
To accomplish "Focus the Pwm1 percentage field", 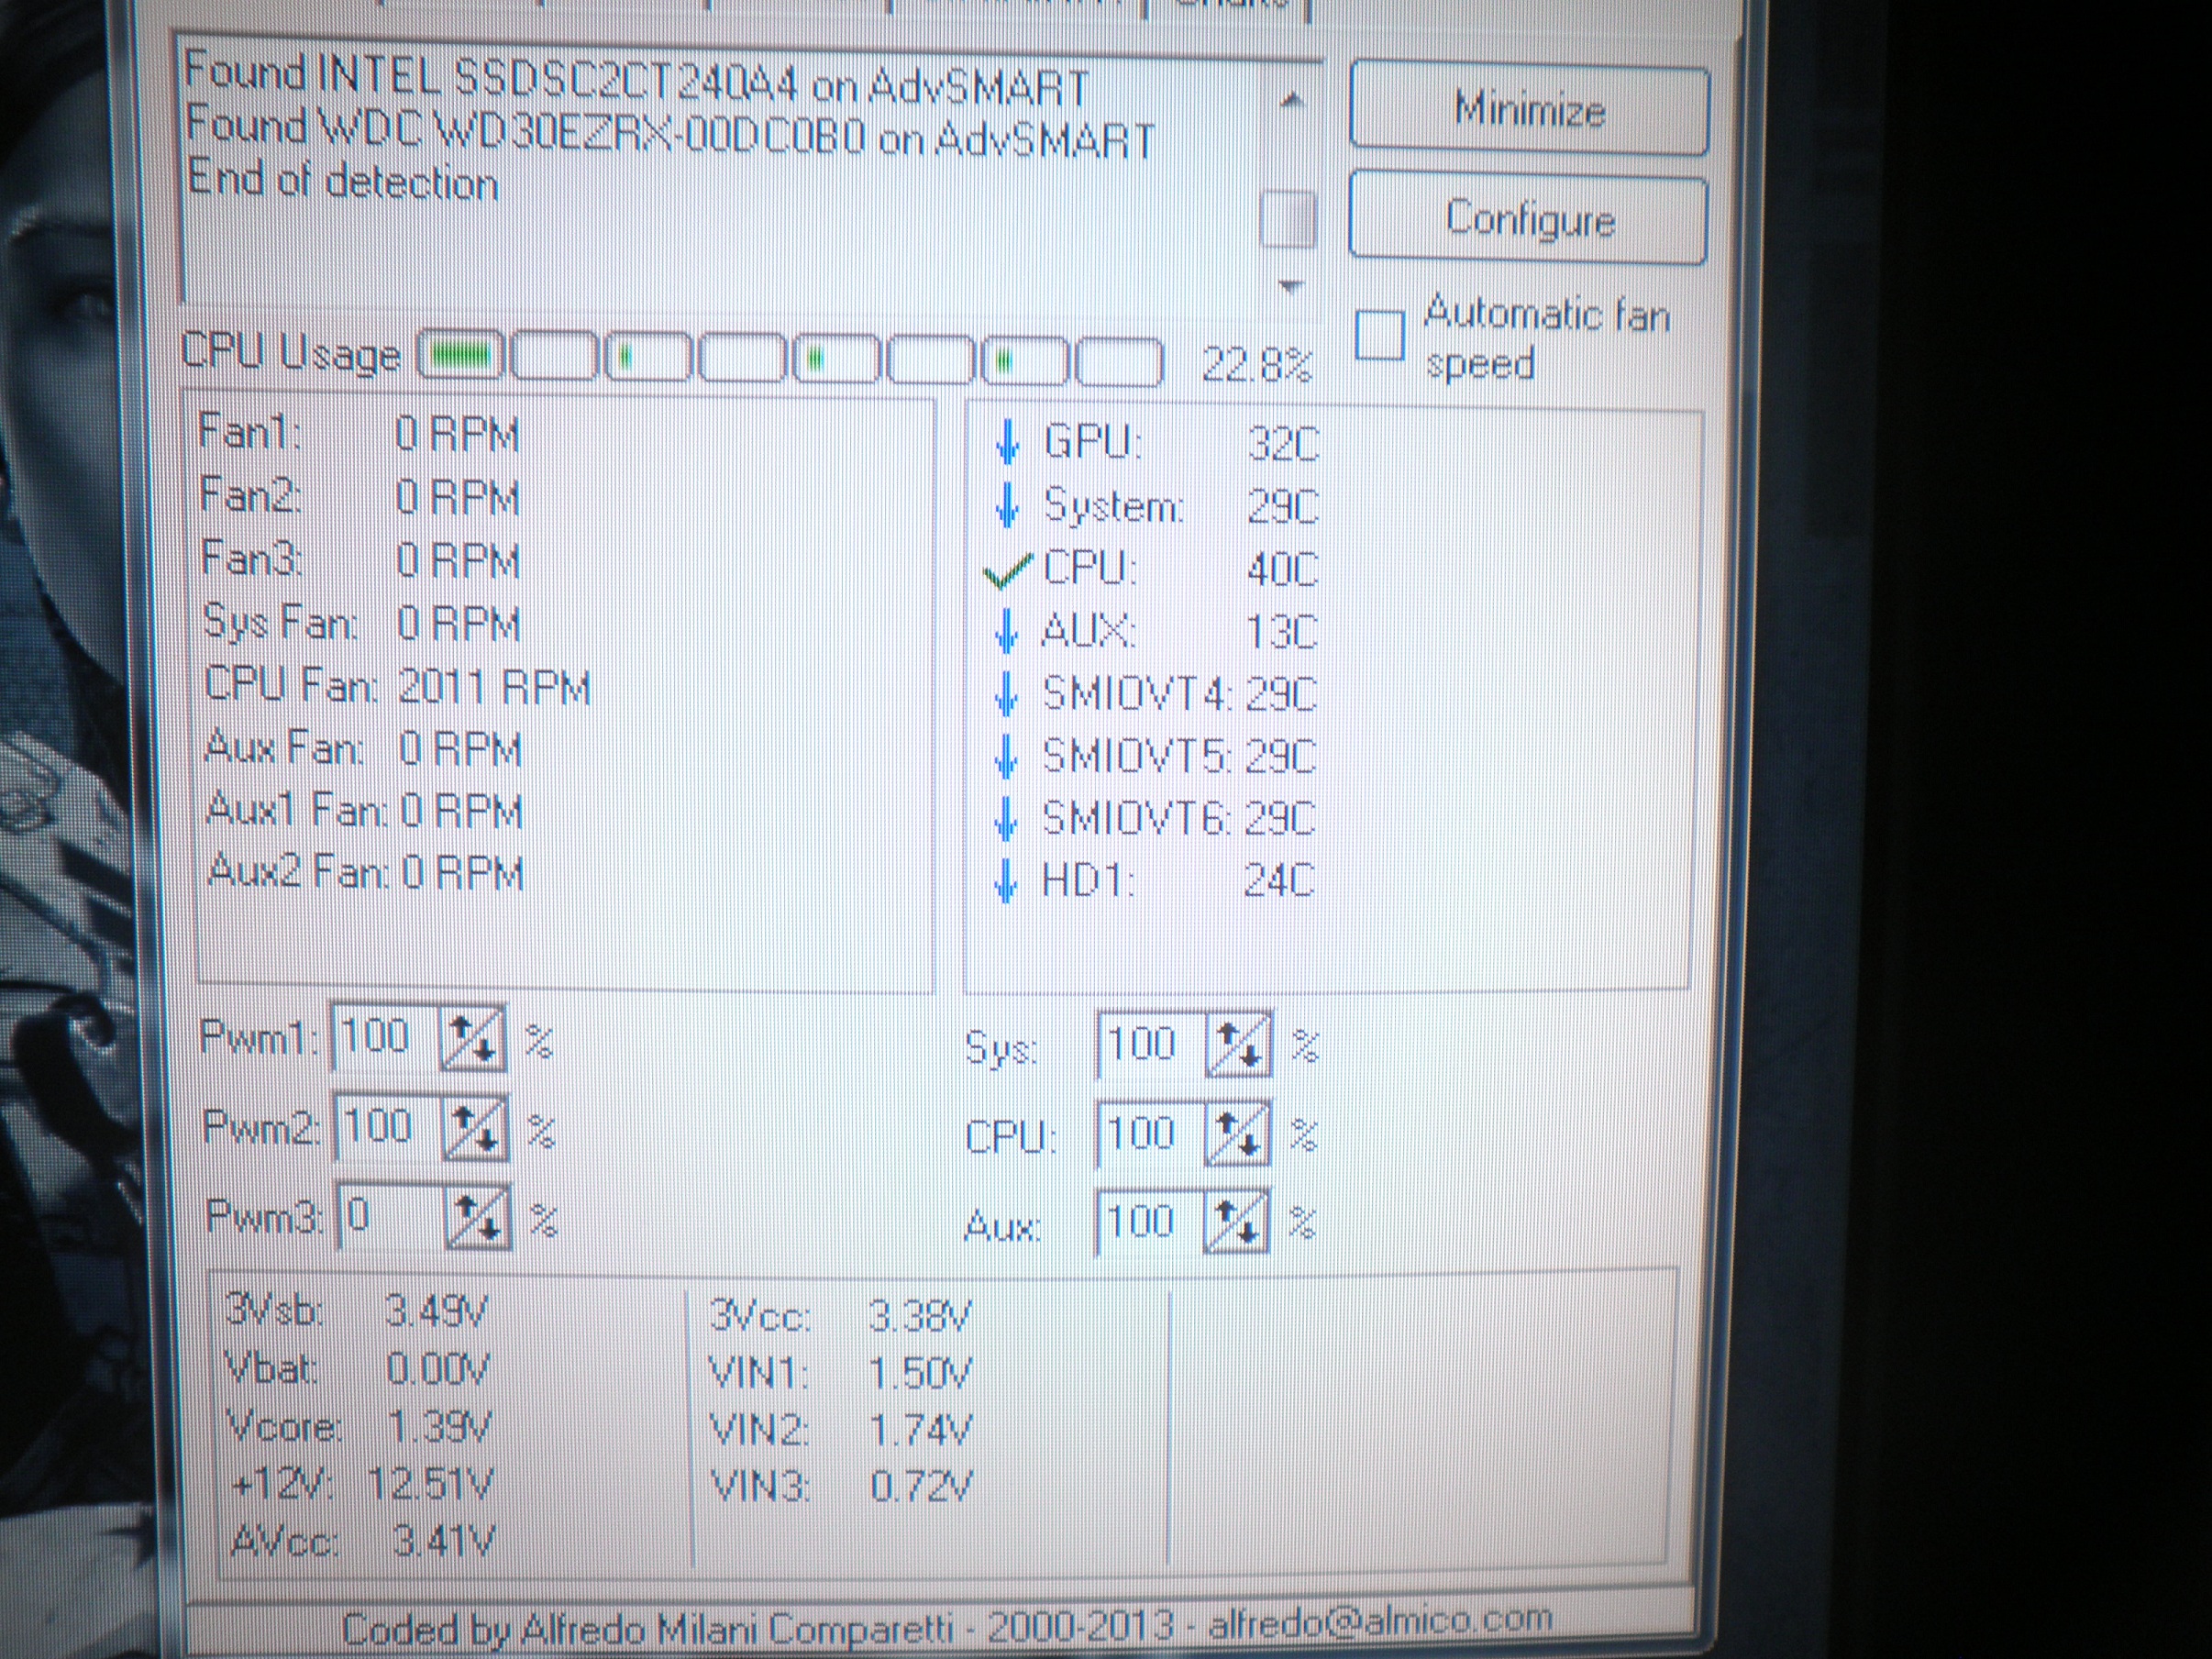I will 386,1038.
